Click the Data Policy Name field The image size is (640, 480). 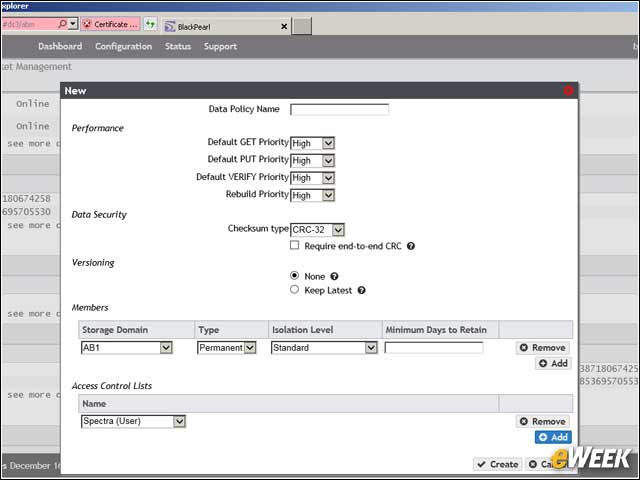[340, 110]
